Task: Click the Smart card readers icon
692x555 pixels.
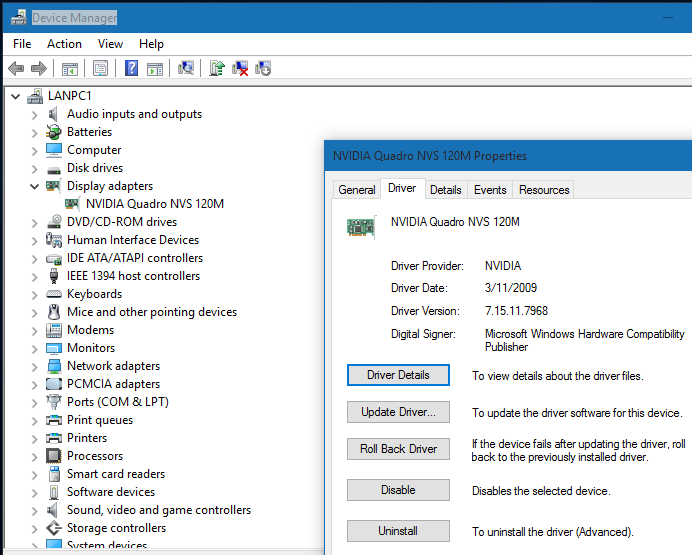Action: [54, 474]
